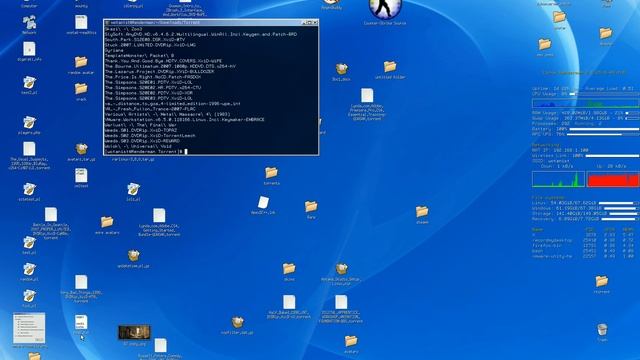Click 'Weeds.S01.DVDRip.XviD-TOPAZ' terminal line

point(141,130)
